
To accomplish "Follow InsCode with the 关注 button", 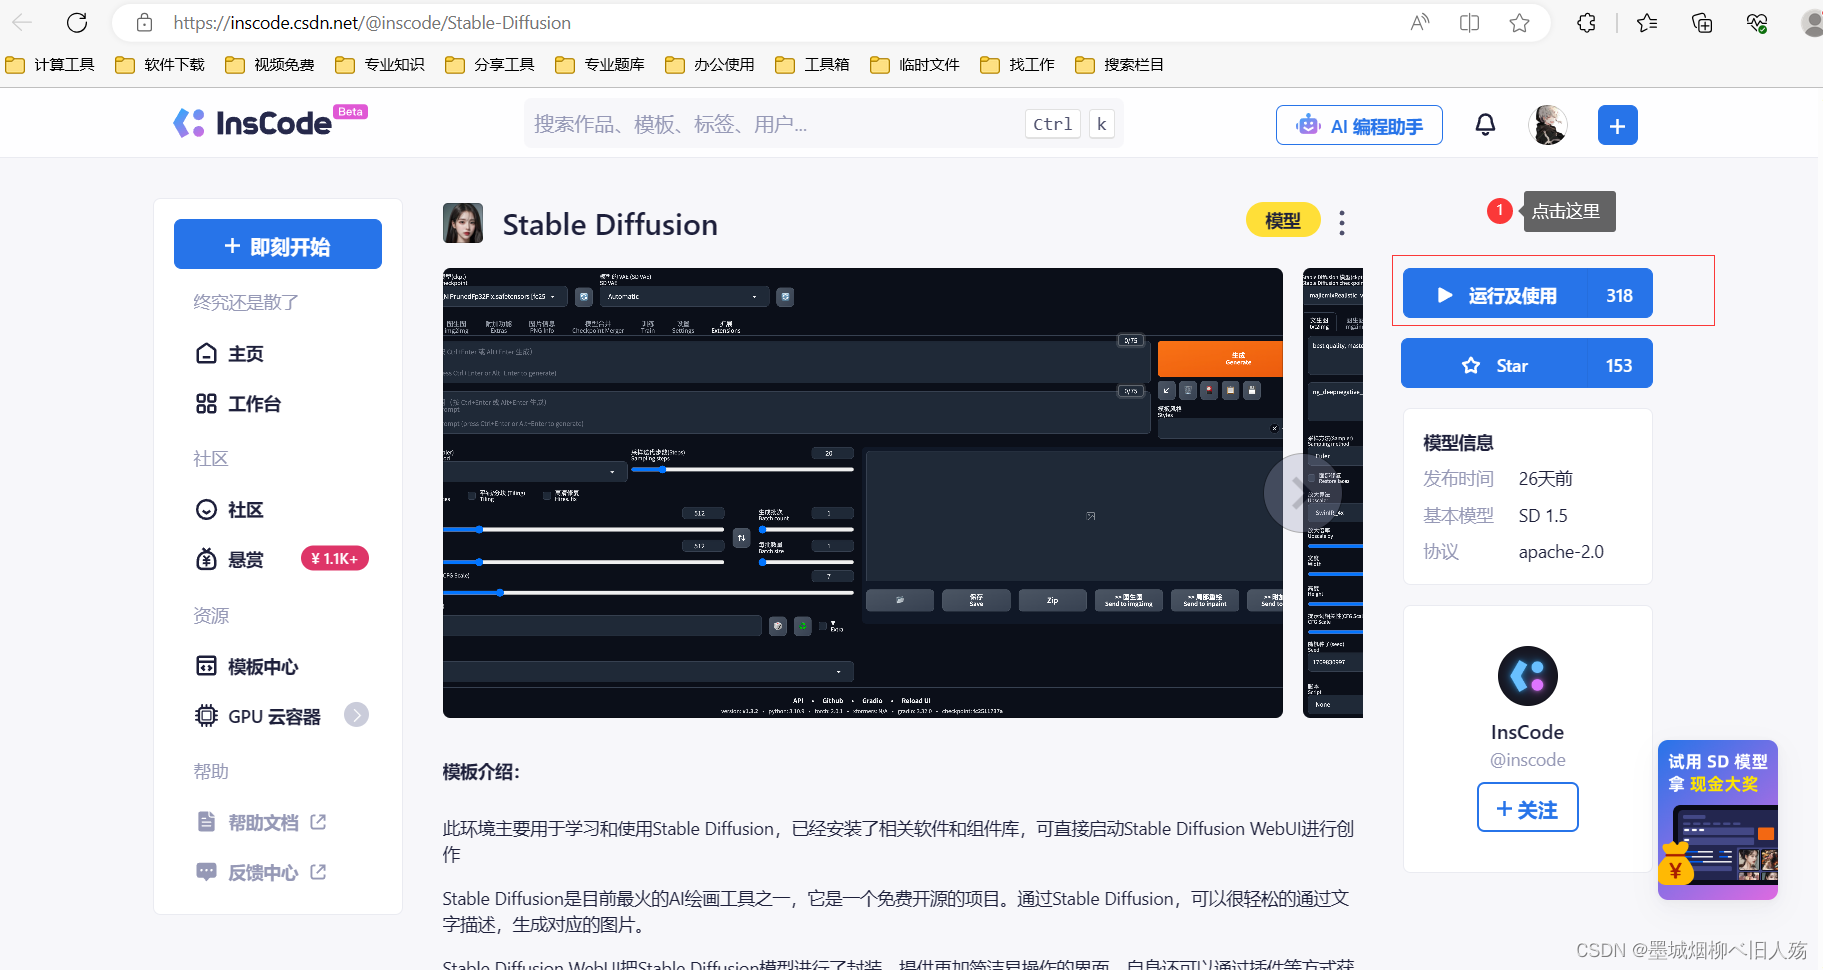I will (1527, 808).
